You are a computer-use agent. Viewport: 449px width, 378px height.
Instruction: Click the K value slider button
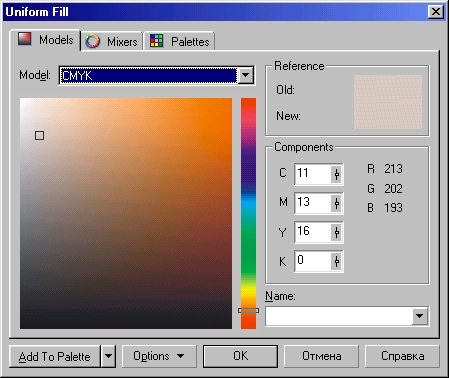[337, 261]
